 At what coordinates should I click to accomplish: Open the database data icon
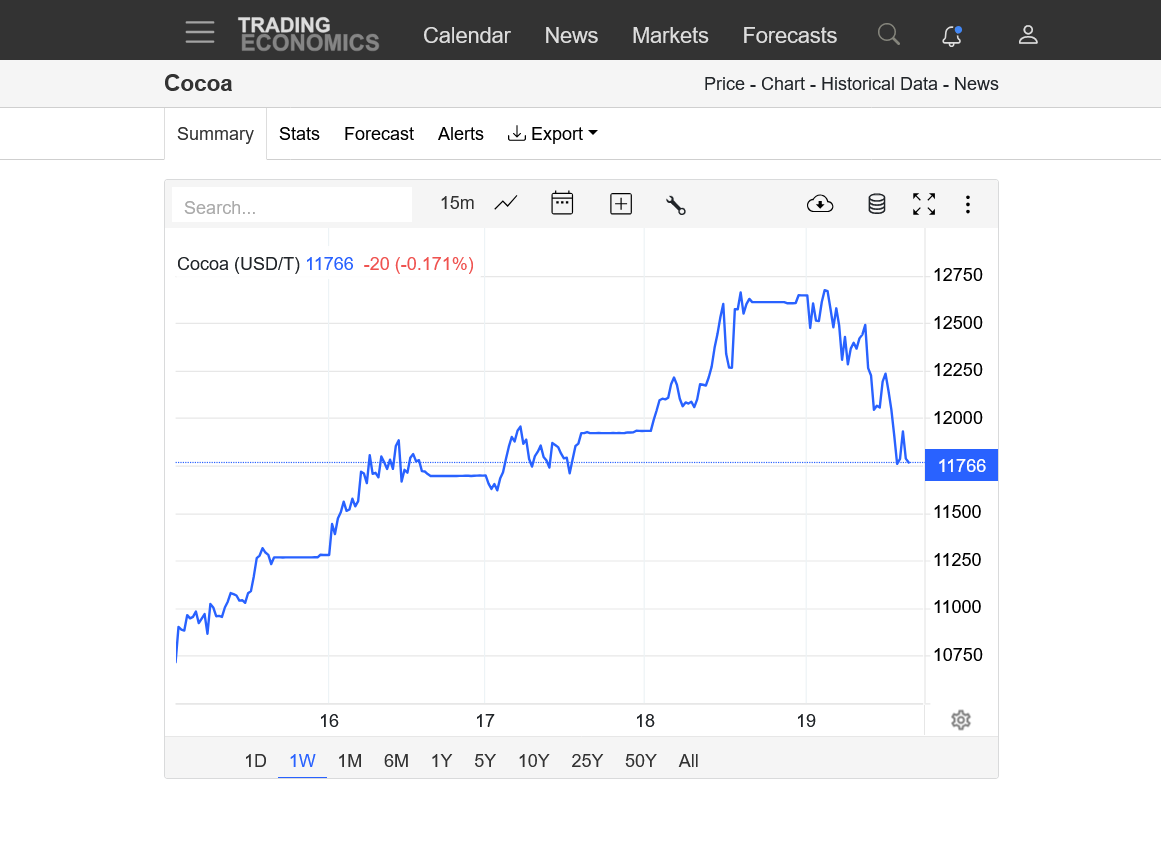[x=877, y=204]
